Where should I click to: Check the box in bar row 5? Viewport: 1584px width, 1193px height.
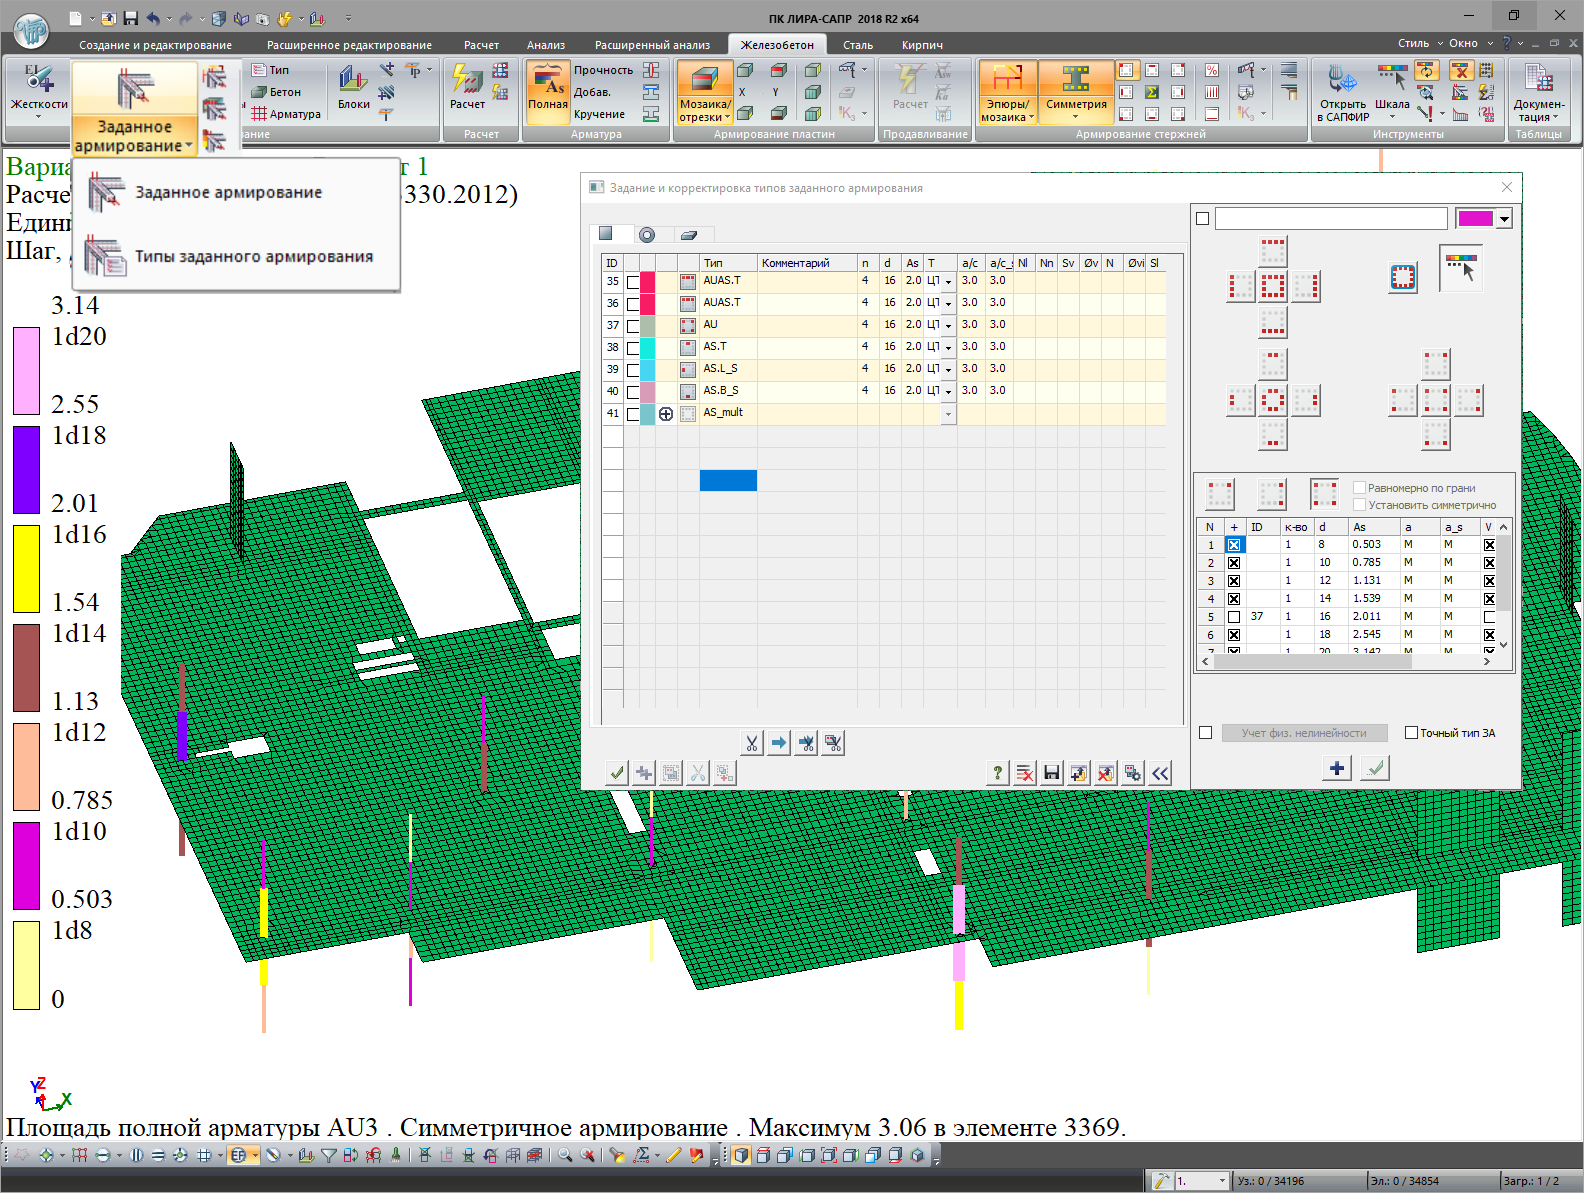pyautogui.click(x=1234, y=617)
